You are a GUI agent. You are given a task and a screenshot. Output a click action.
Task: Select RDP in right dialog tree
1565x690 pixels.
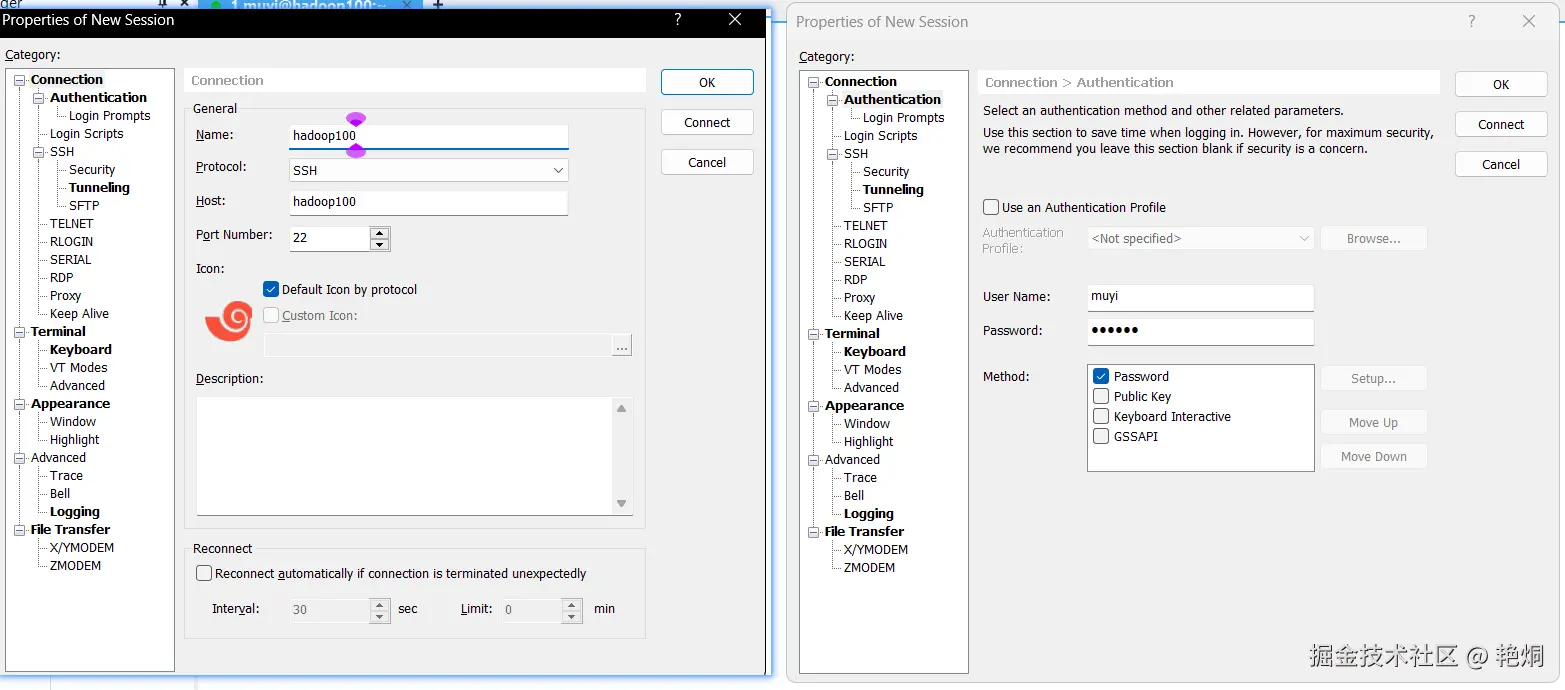click(x=855, y=280)
